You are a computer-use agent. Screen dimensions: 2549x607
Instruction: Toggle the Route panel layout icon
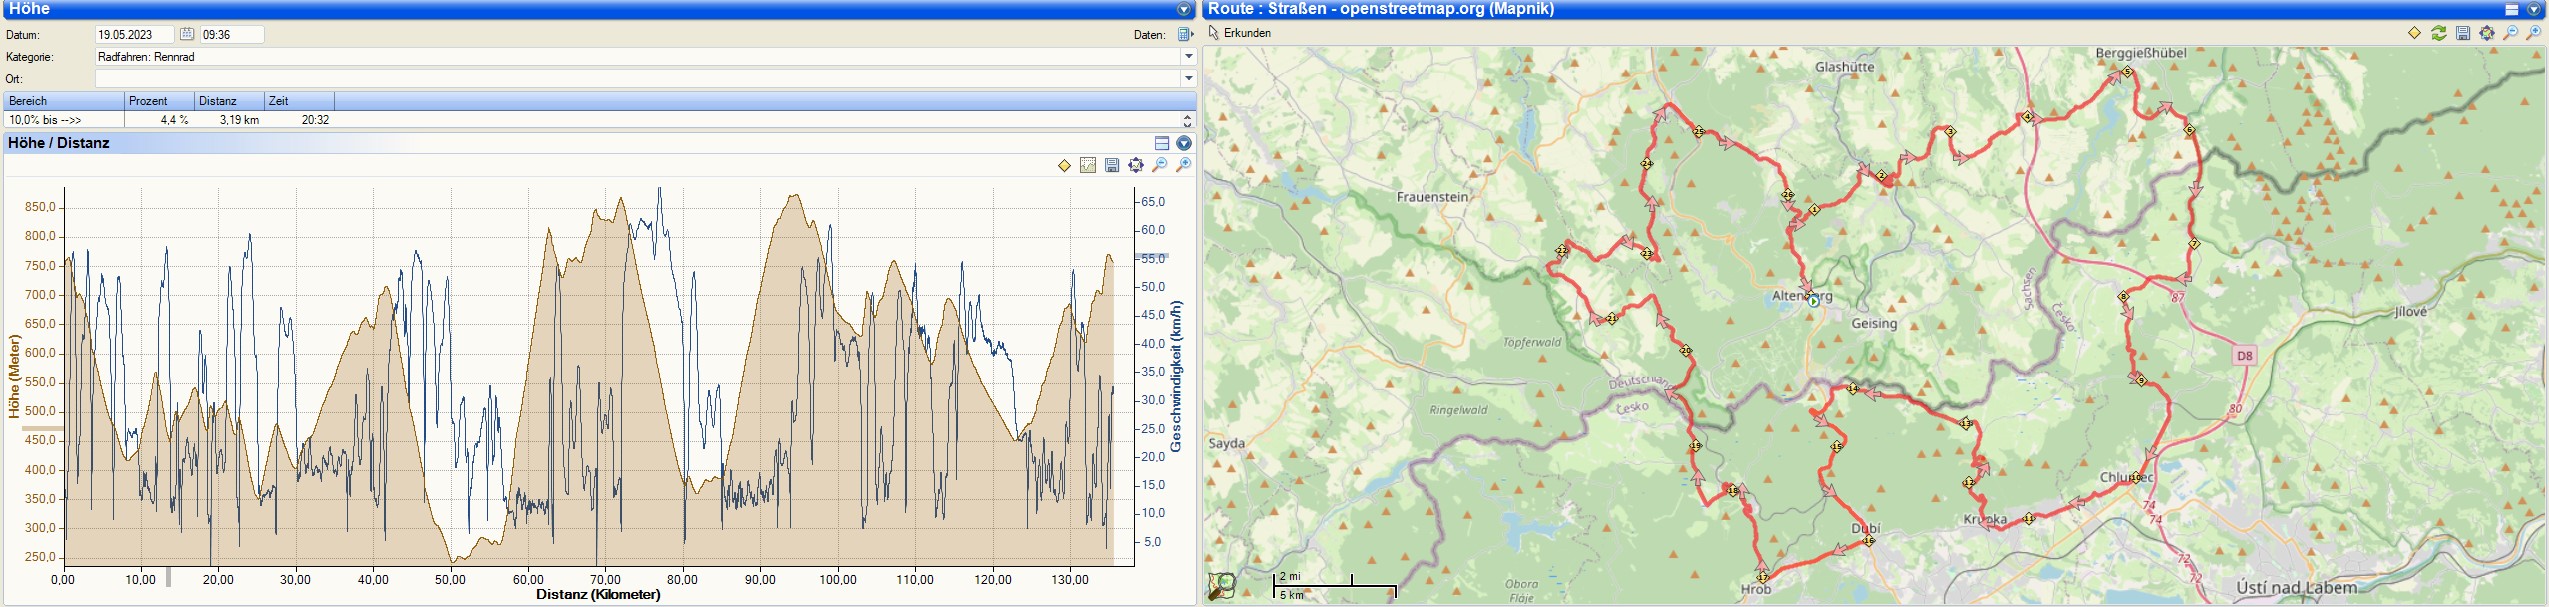tap(2511, 9)
